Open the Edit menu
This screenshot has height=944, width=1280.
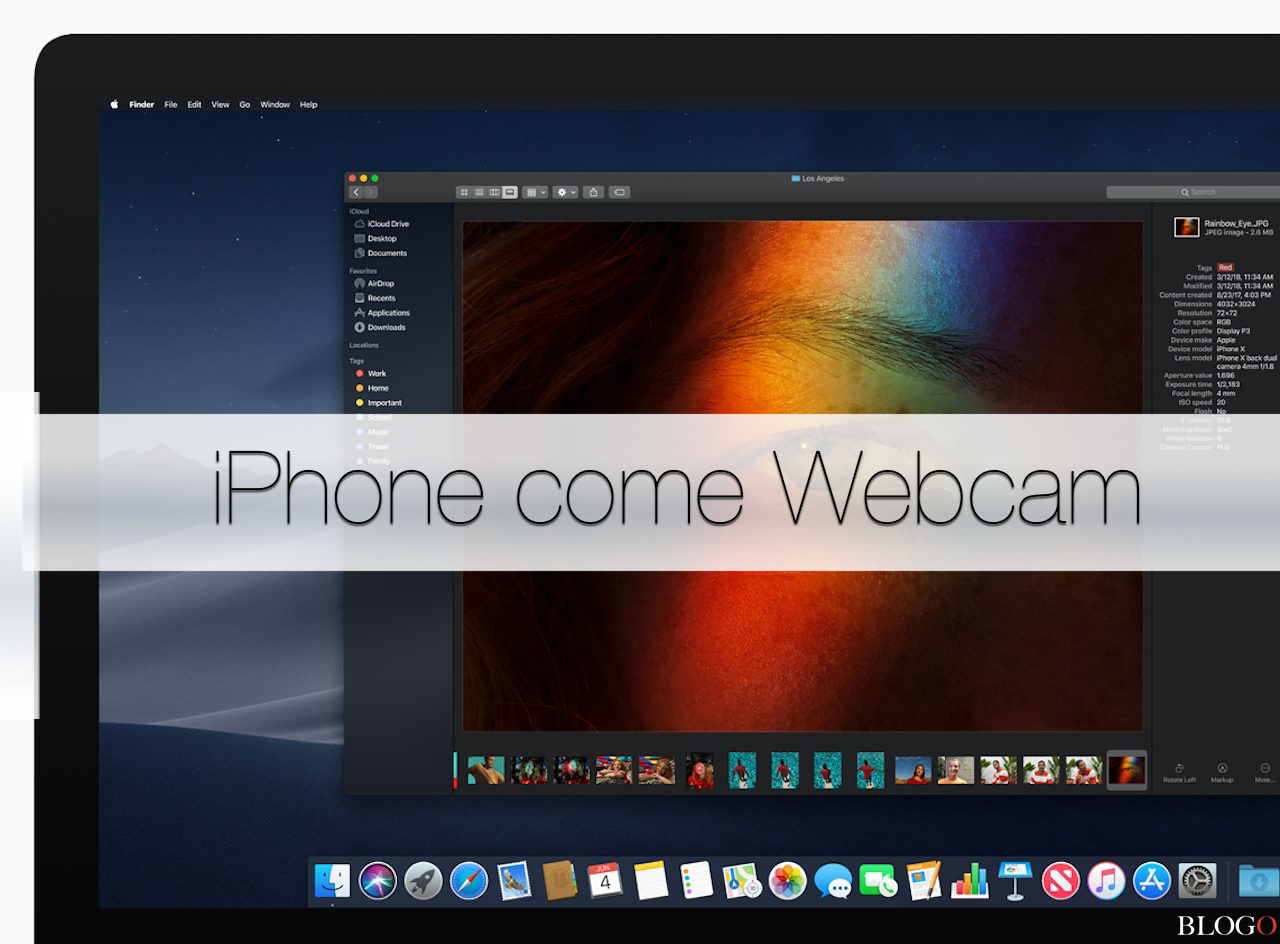[194, 104]
